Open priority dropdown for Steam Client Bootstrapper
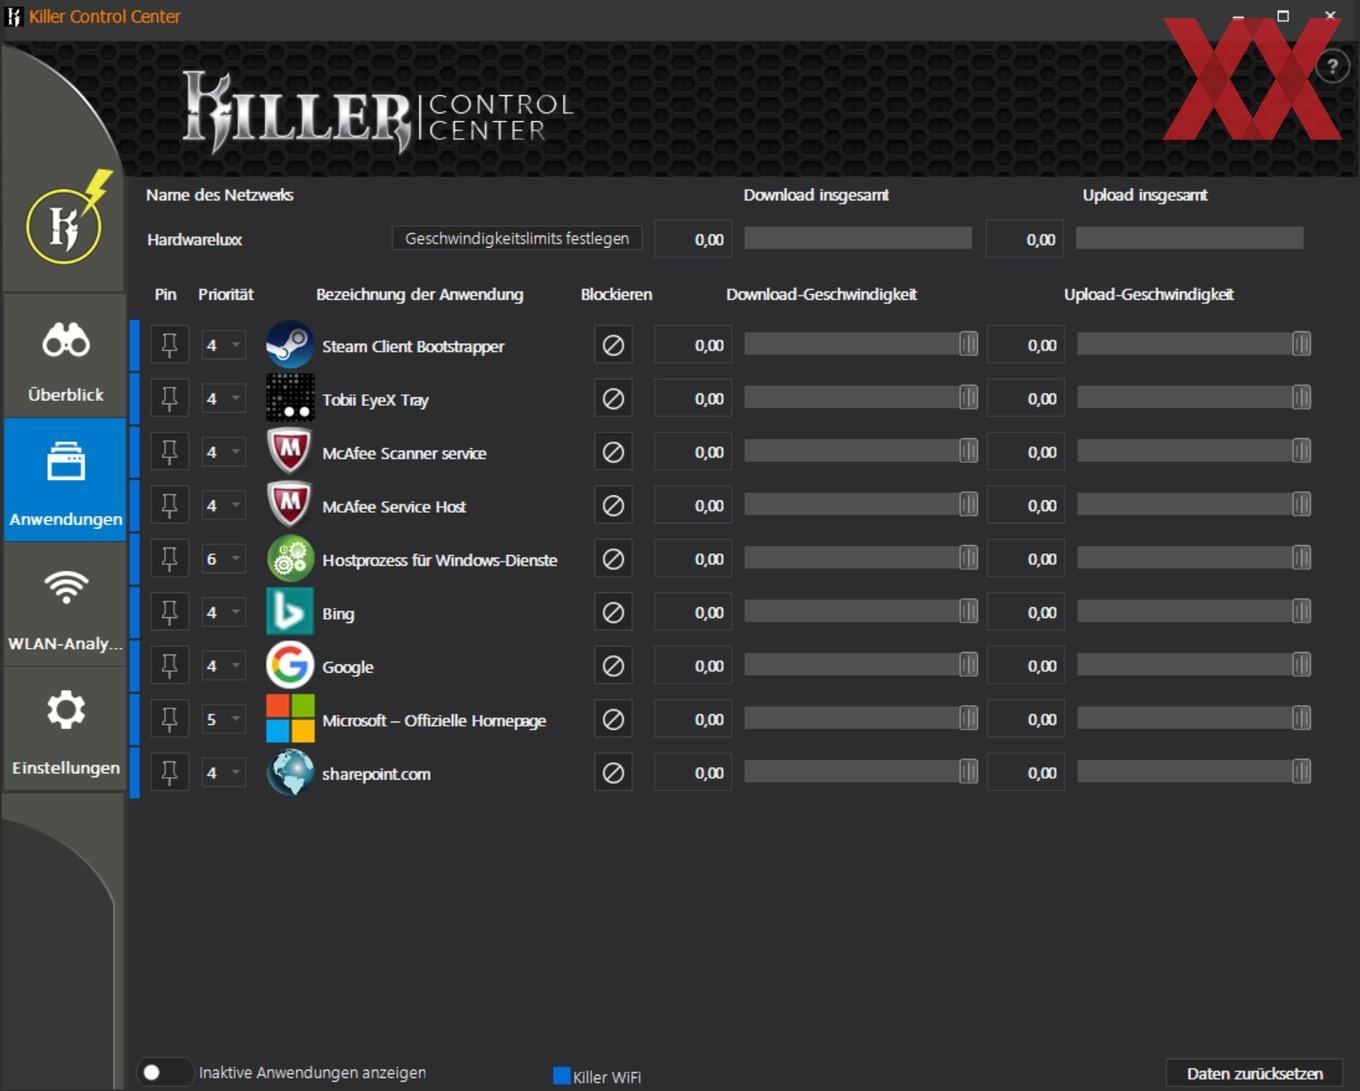 pos(223,345)
